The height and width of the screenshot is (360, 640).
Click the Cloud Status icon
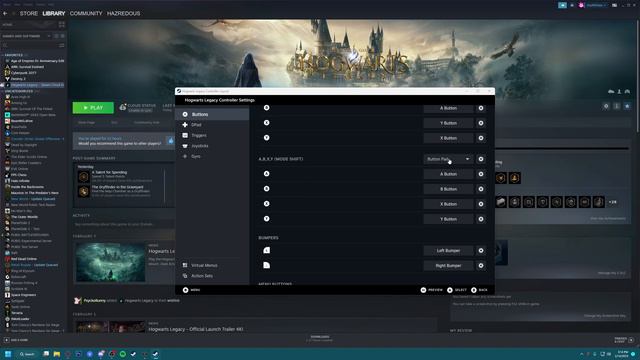(122, 107)
